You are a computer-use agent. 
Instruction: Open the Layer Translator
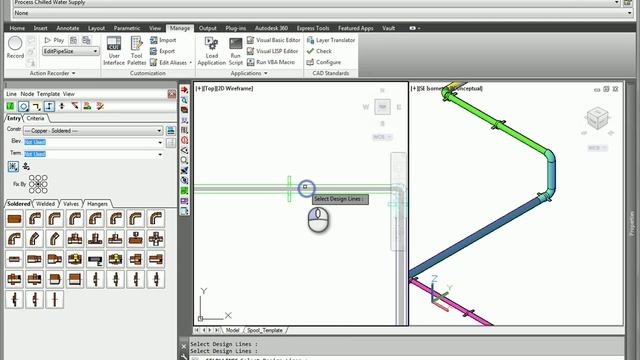(x=331, y=40)
